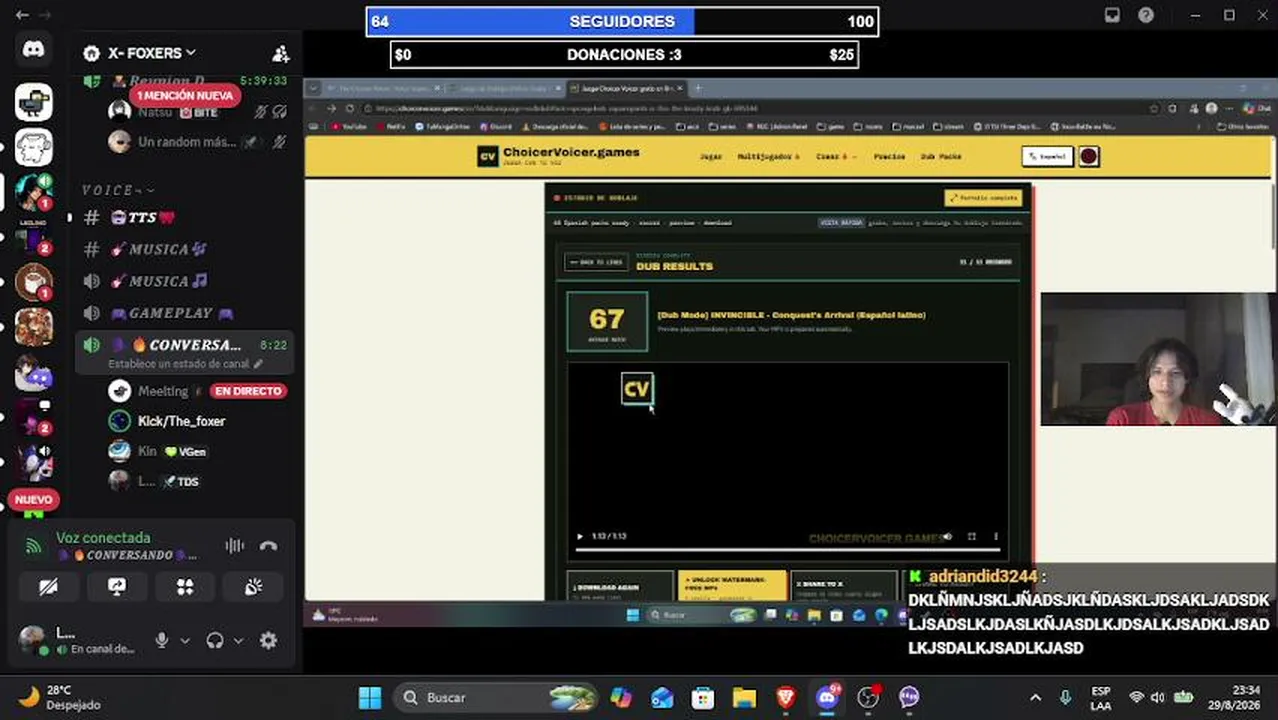Image resolution: width=1278 pixels, height=720 pixels.
Task: Open the soundboard
Action: coord(253,587)
